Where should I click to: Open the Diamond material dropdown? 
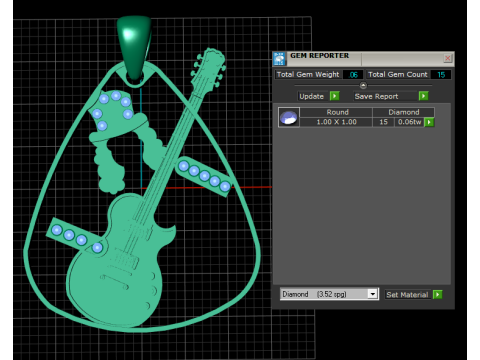pos(373,294)
